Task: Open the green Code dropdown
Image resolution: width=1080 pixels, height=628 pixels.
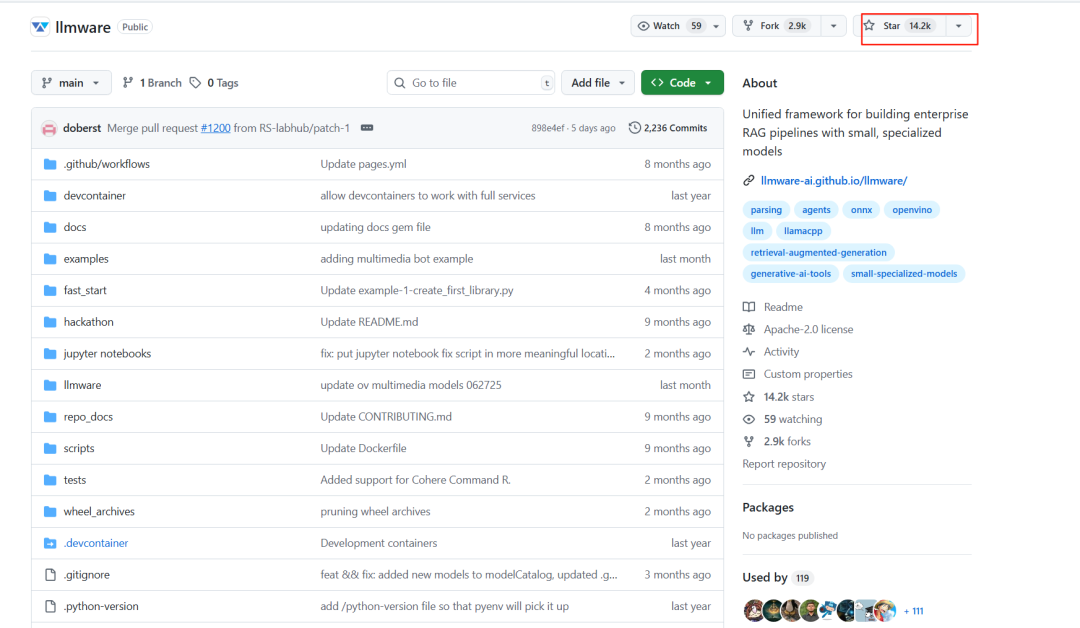Action: tap(682, 83)
